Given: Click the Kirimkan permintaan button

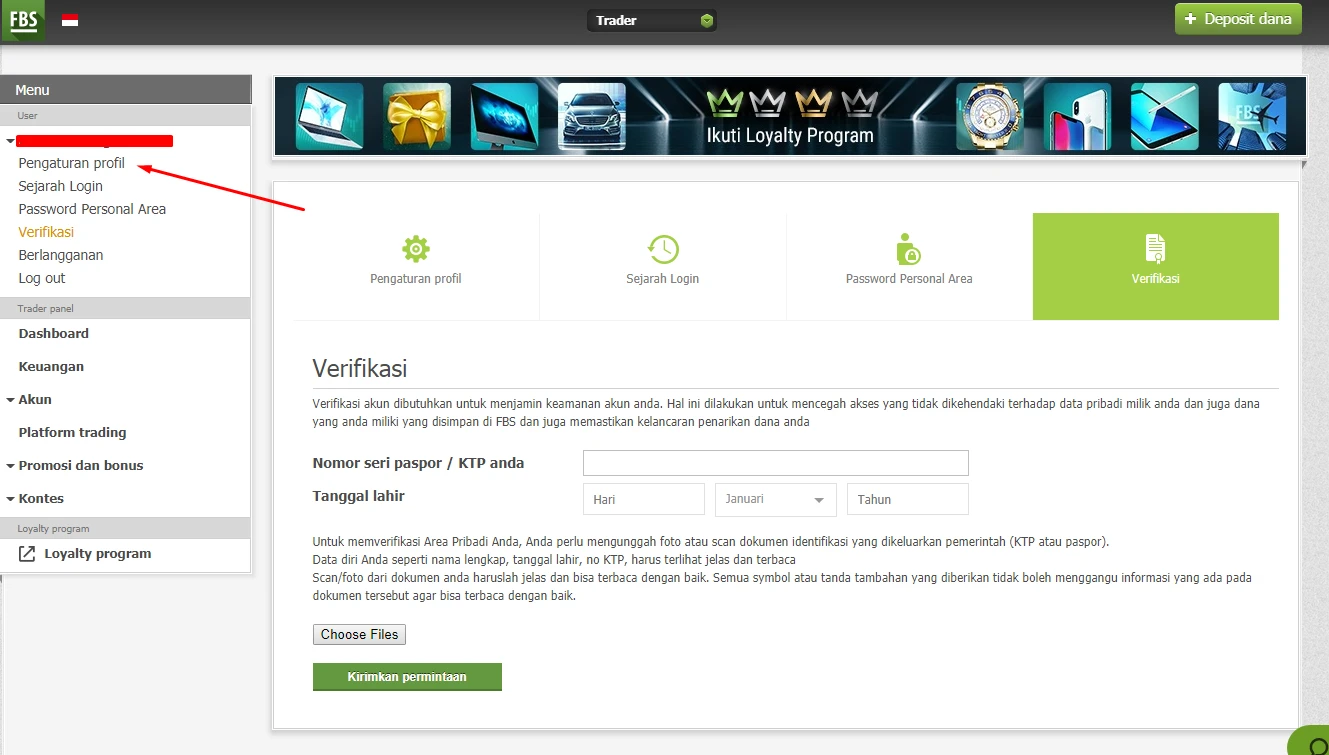Looking at the screenshot, I should (407, 677).
